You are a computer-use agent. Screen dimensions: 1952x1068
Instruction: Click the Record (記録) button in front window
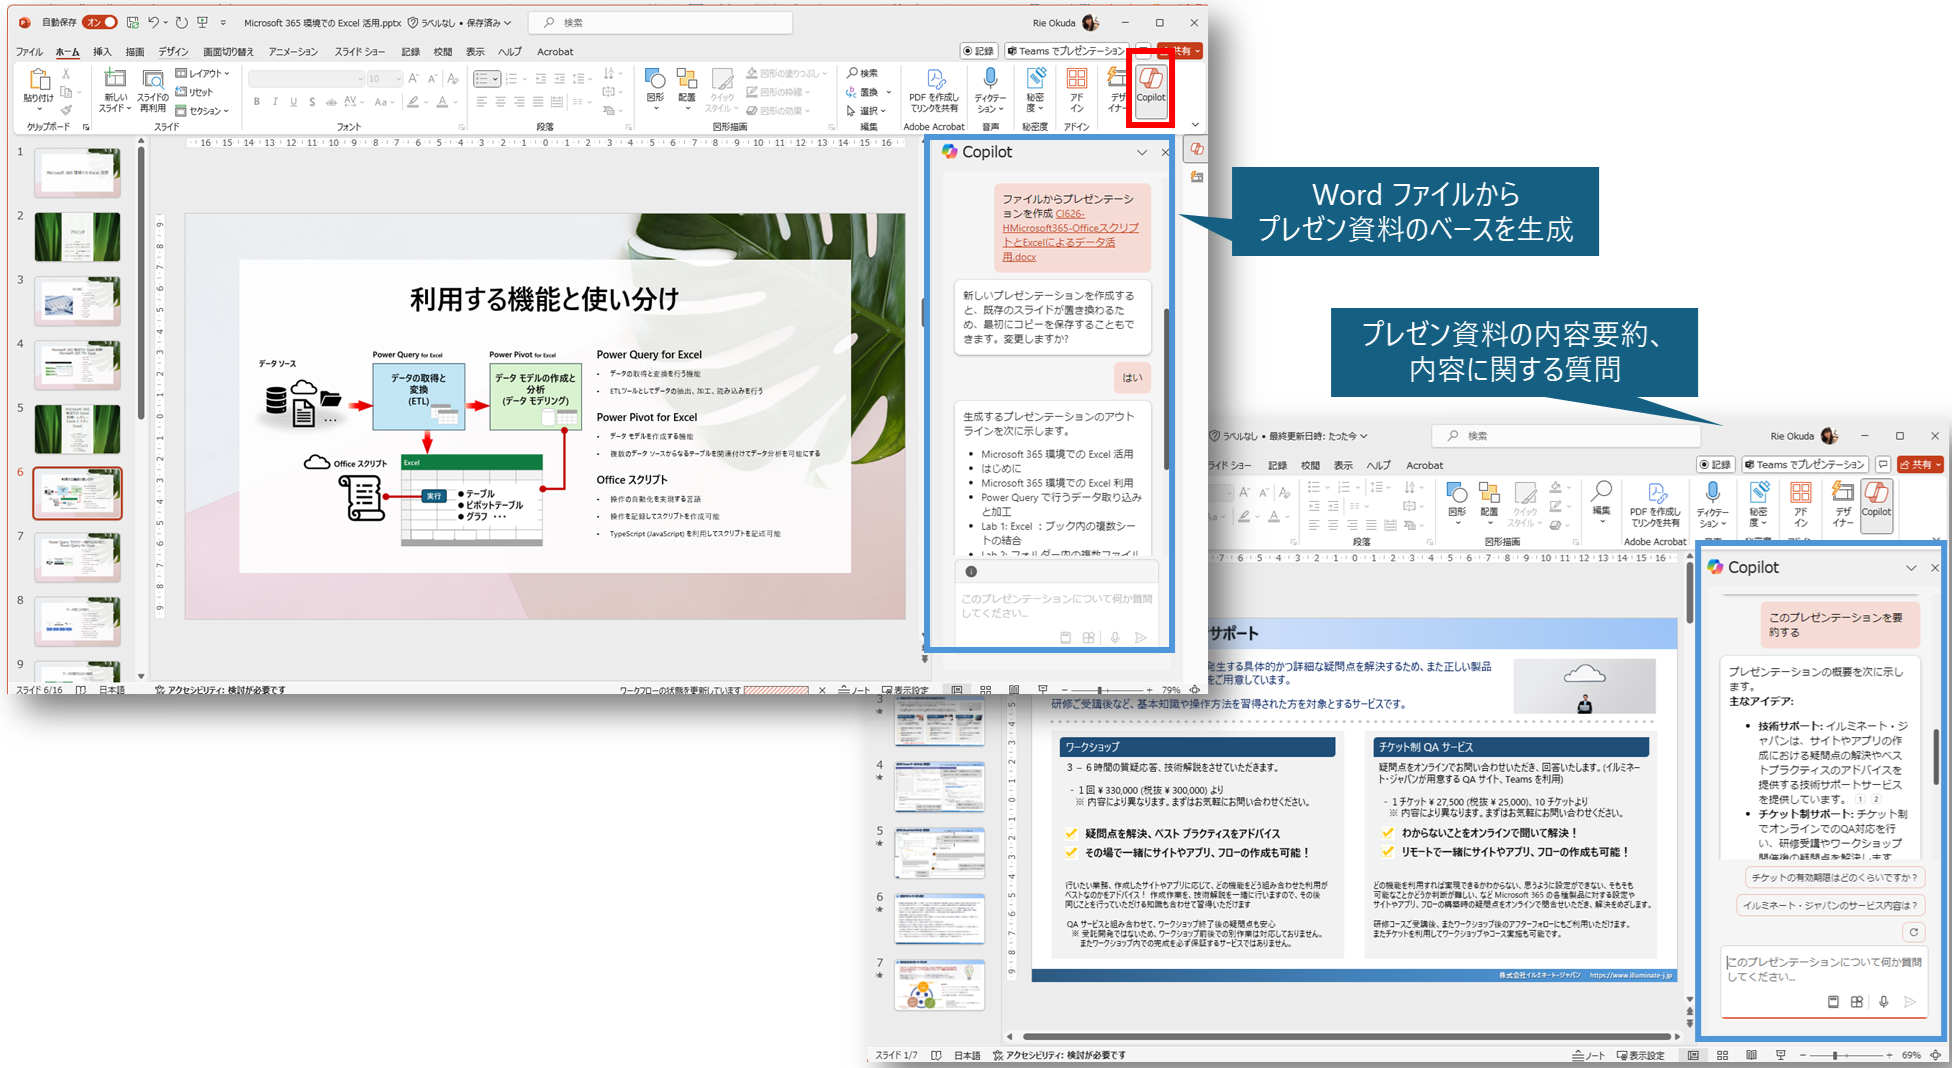pyautogui.click(x=980, y=51)
